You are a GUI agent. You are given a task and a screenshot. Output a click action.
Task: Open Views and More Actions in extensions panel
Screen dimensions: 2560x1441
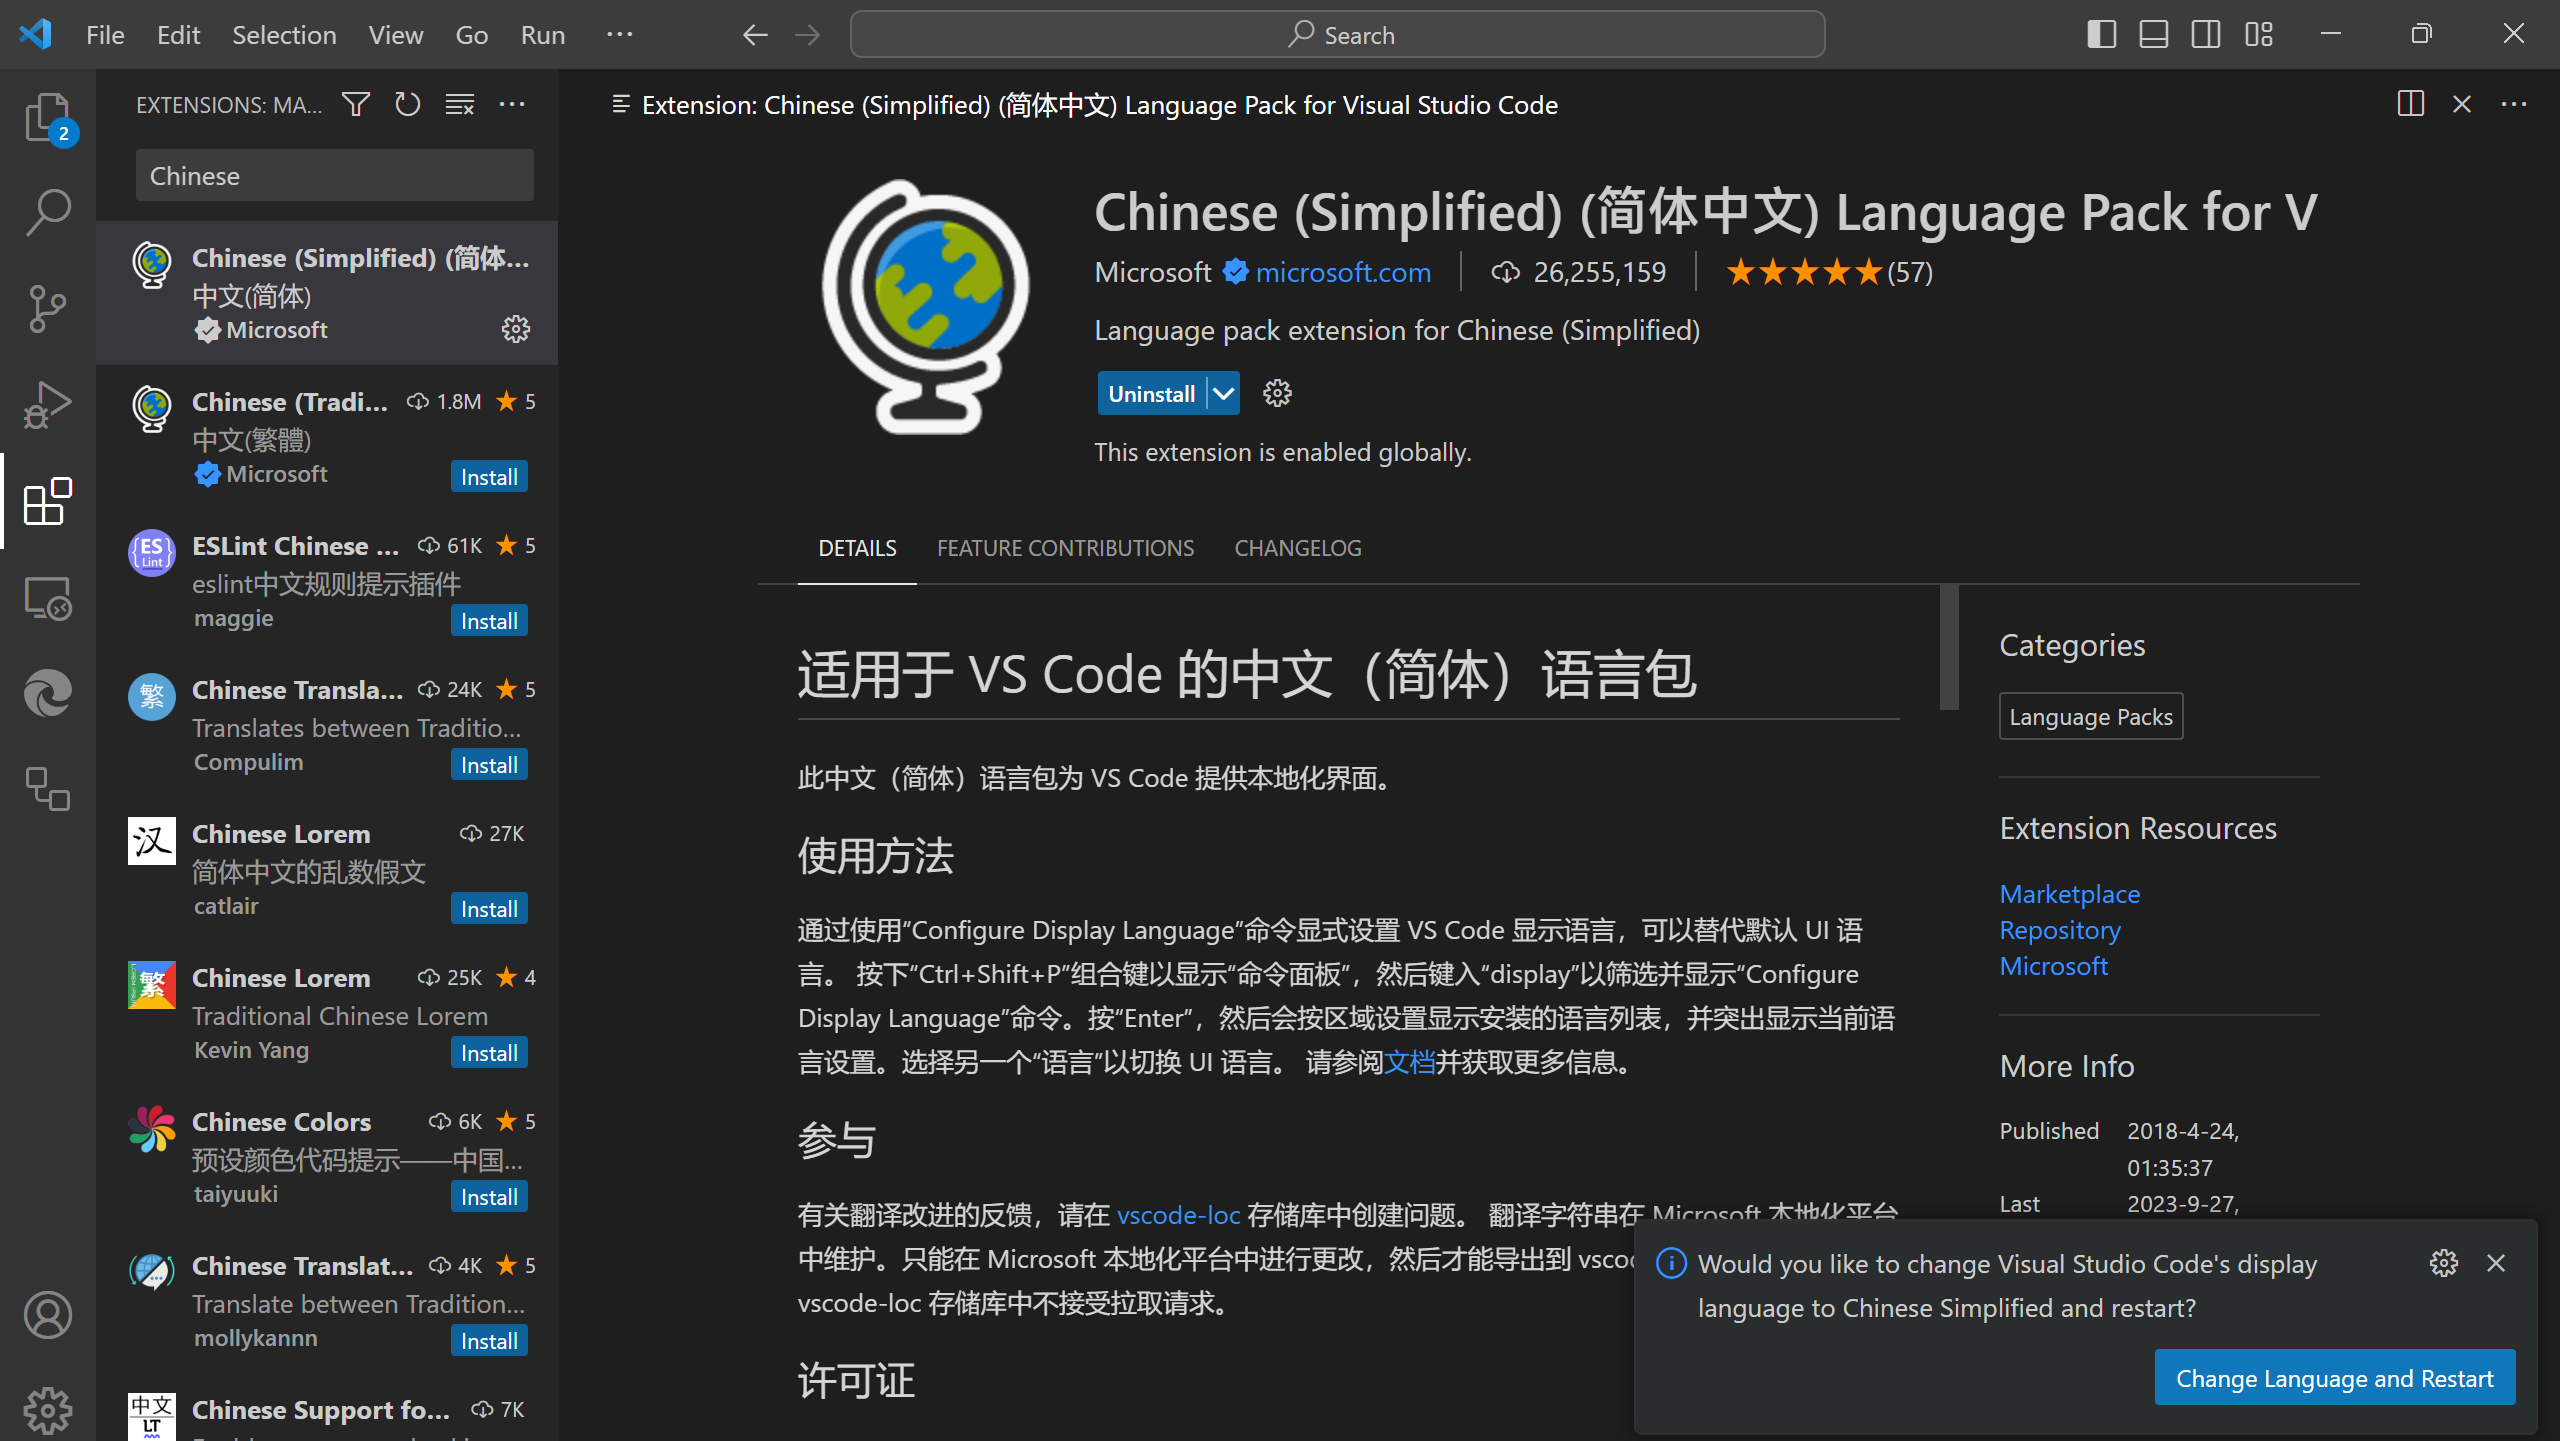click(x=512, y=104)
